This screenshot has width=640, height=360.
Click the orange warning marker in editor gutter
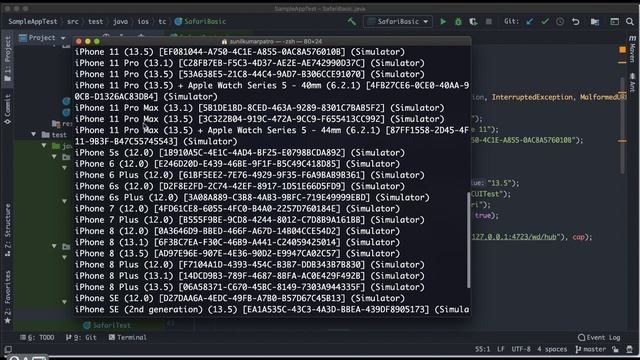click(622, 50)
